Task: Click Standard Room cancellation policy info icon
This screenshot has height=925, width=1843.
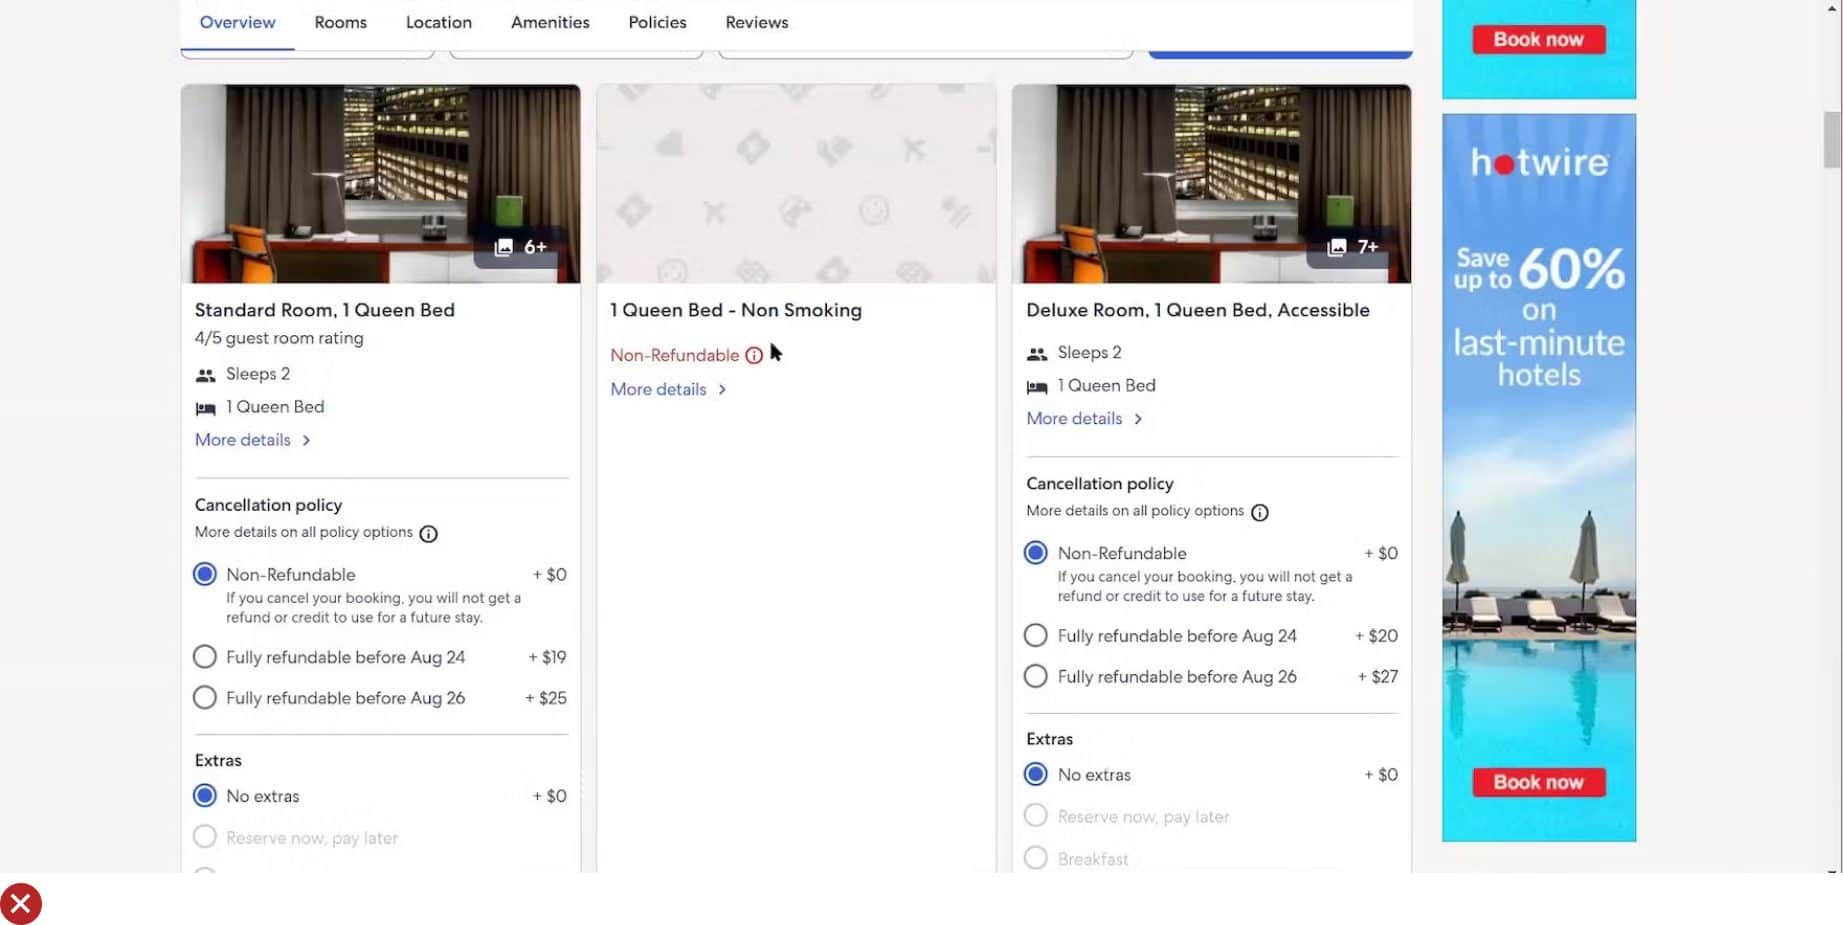Action: 428,533
